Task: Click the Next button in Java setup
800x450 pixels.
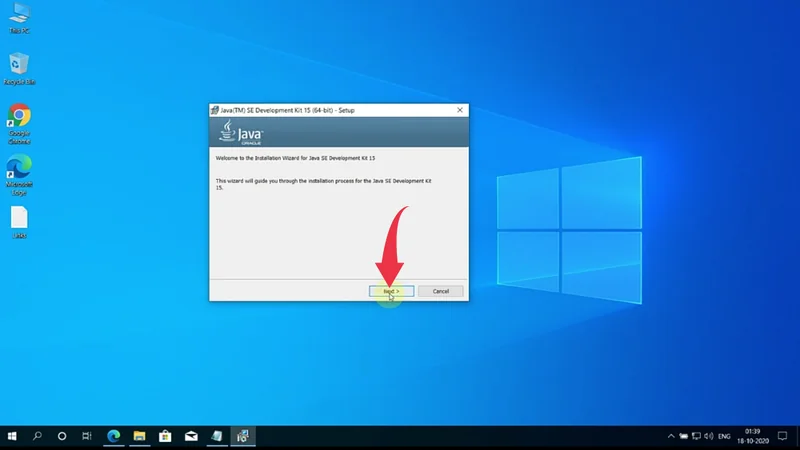Action: pyautogui.click(x=391, y=291)
